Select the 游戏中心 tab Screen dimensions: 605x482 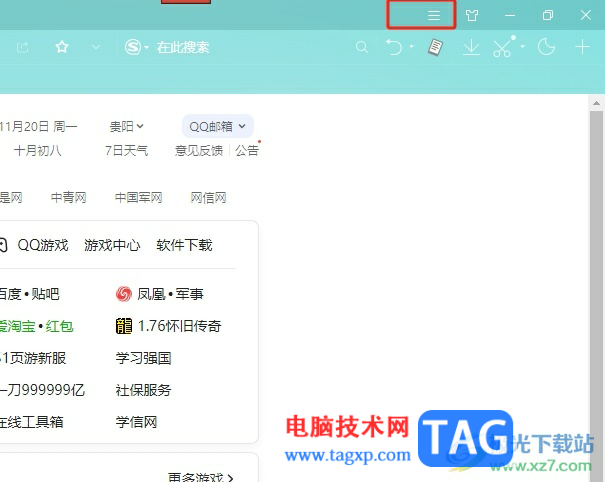click(112, 245)
